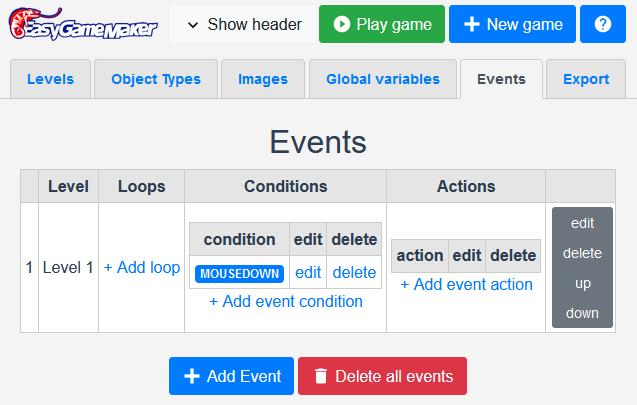Select the Events tab
The image size is (637, 405).
tap(501, 79)
